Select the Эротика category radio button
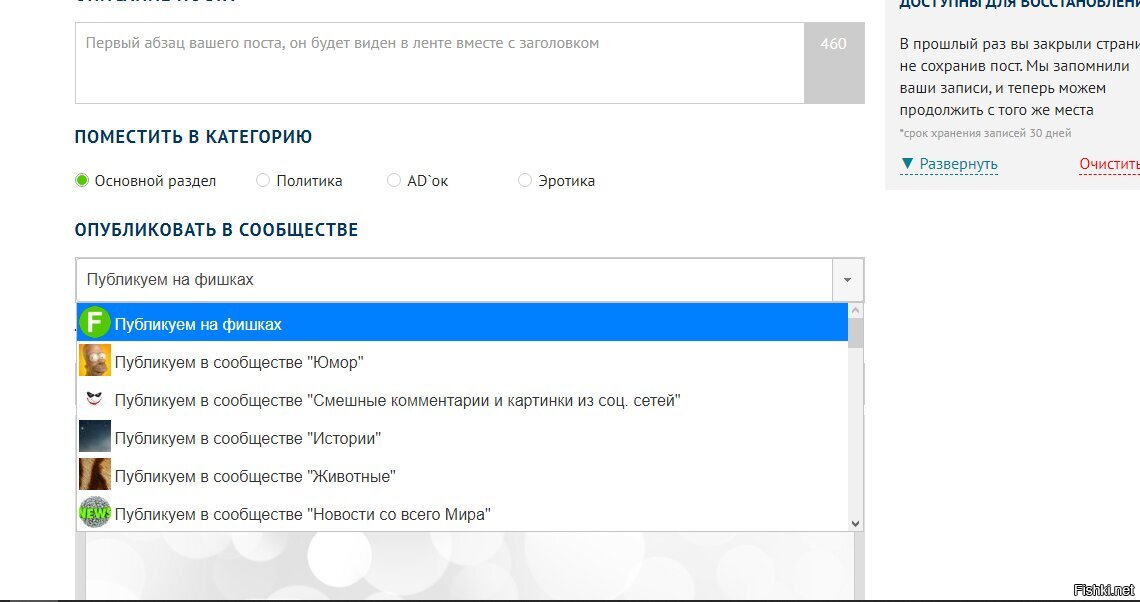This screenshot has width=1140, height=602. (x=525, y=180)
